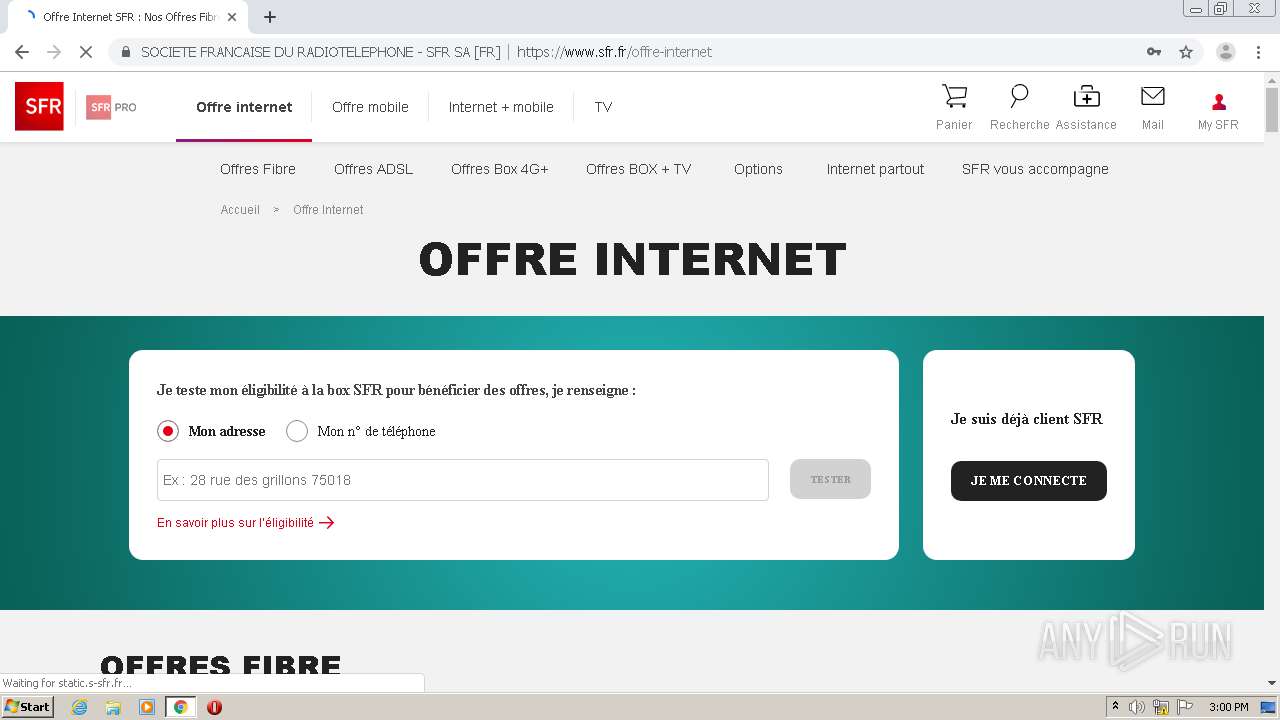Open the Options submenu
The height and width of the screenshot is (720, 1280).
click(x=758, y=169)
